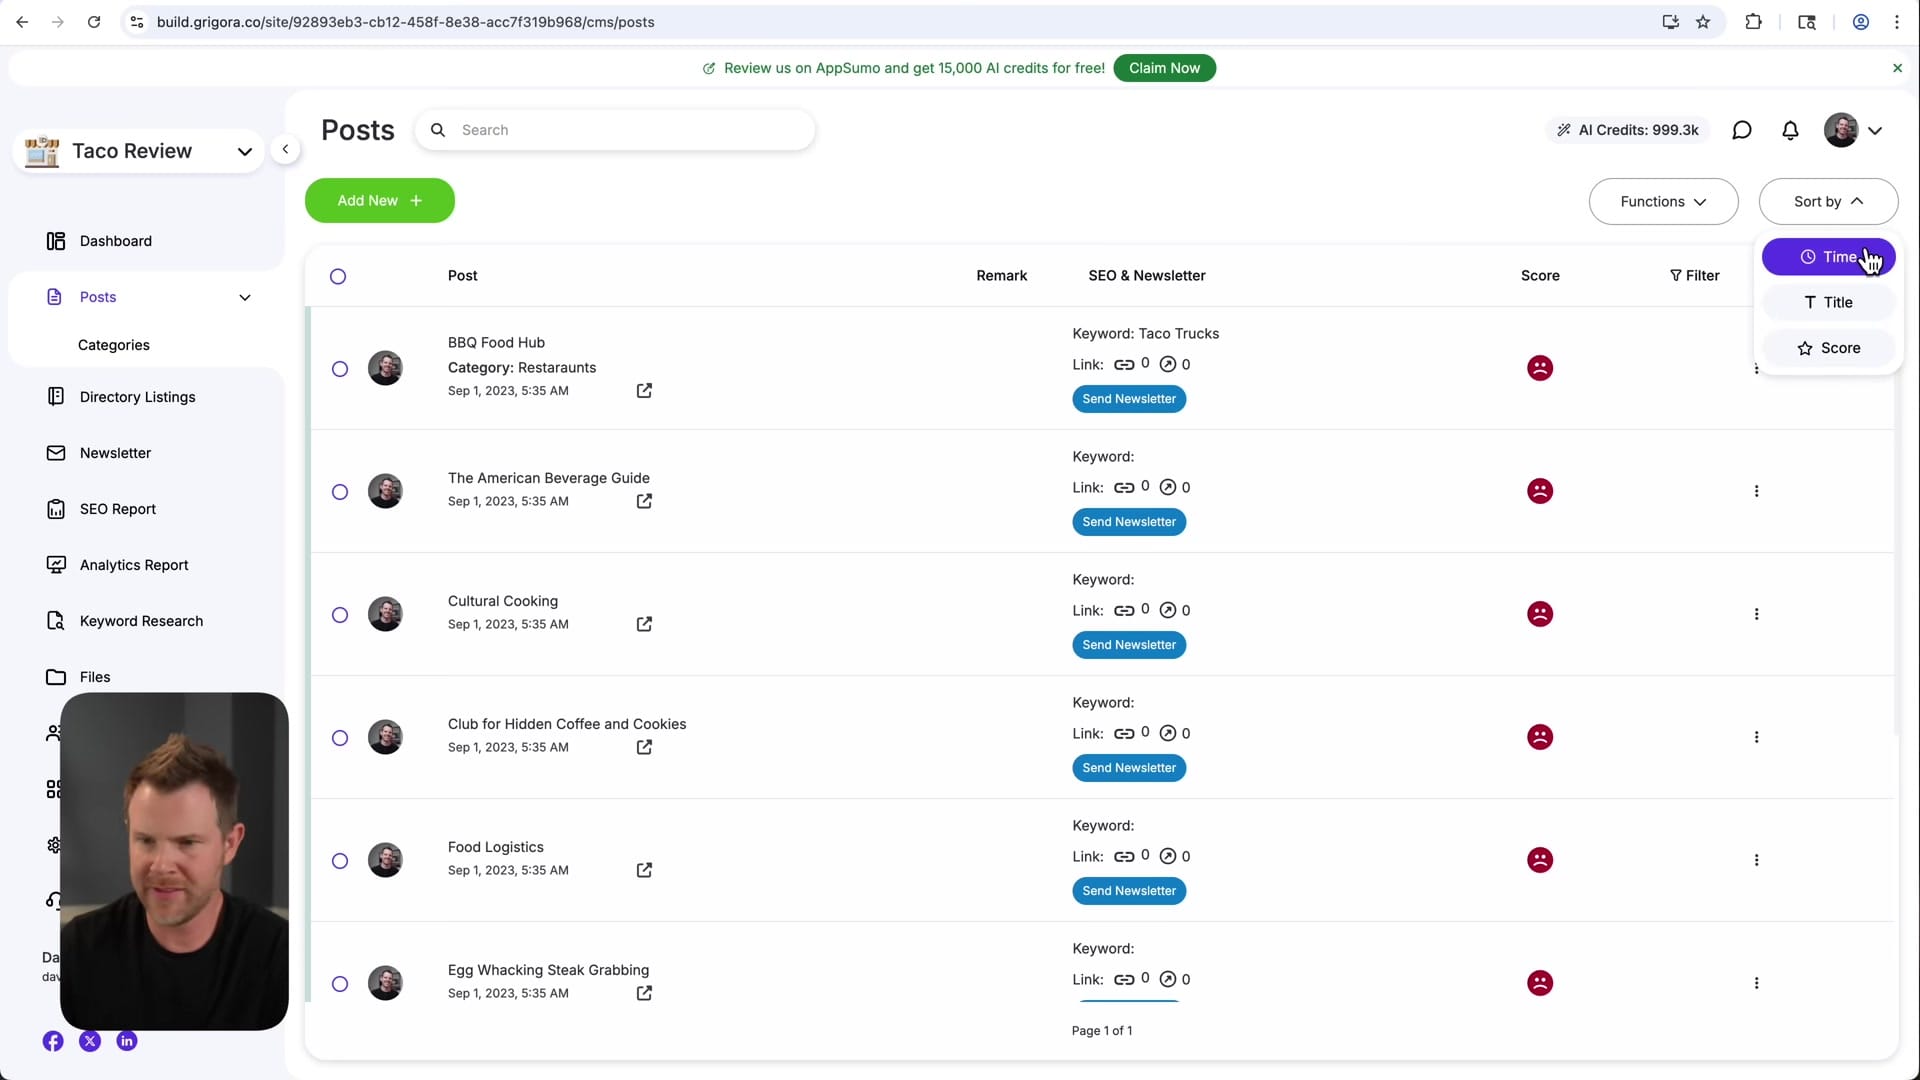Go to Dashboard in sidebar
Screen dimensions: 1920x1080
[115, 241]
